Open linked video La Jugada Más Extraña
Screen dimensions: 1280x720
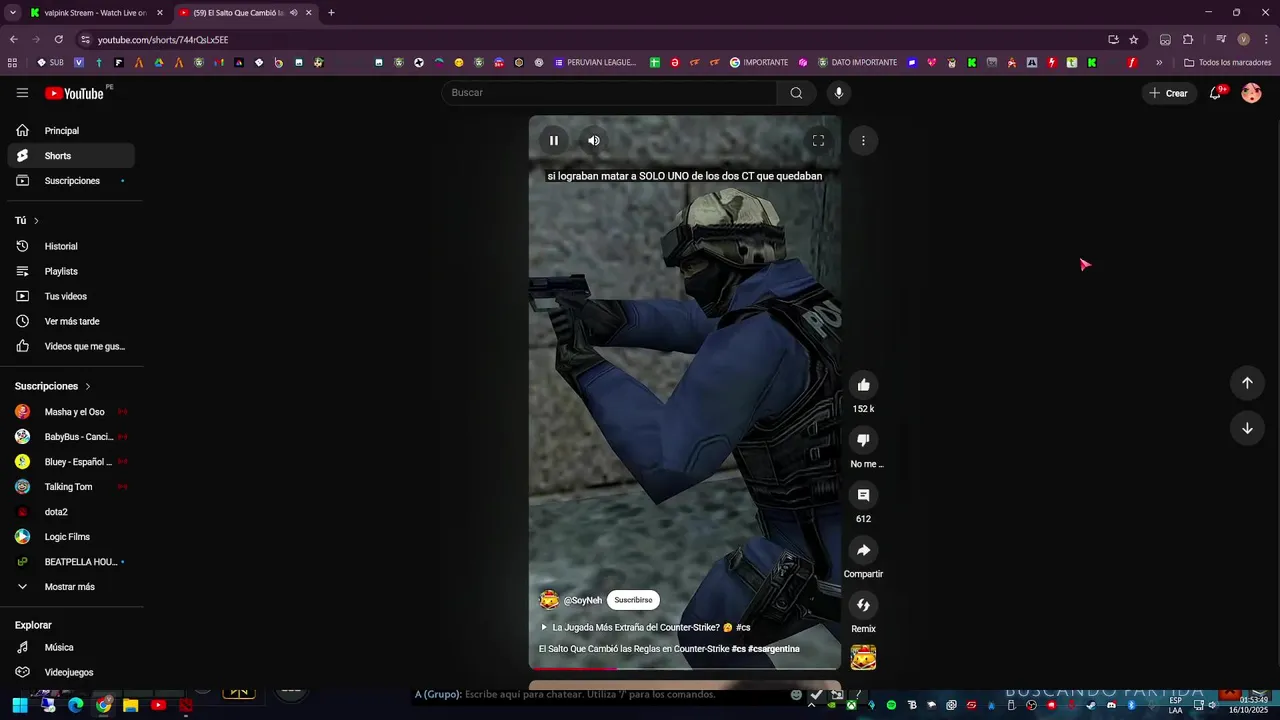pos(645,627)
